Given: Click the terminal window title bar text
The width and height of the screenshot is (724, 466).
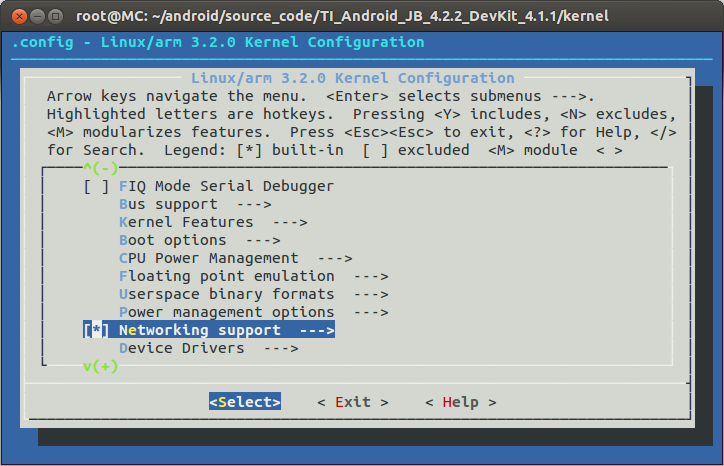Looking at the screenshot, I should coord(342,17).
